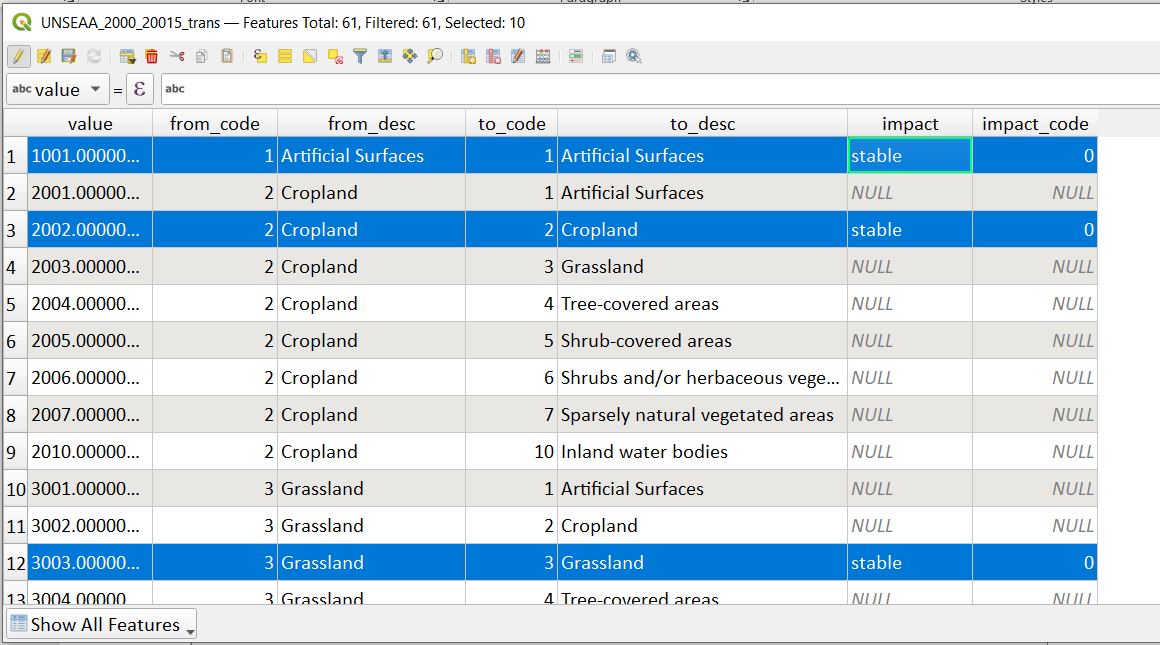
Task: Click the 'stable' impact cell in row 1
Action: (x=910, y=155)
